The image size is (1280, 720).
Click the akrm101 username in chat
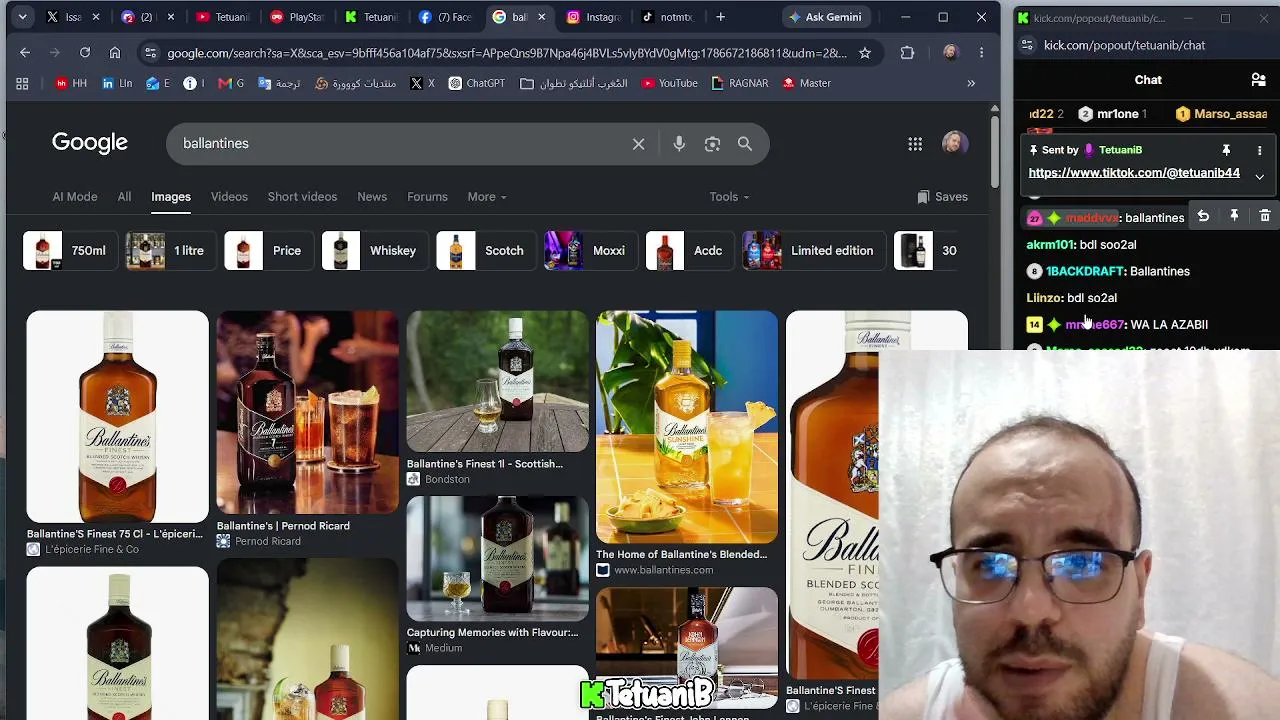point(1050,244)
